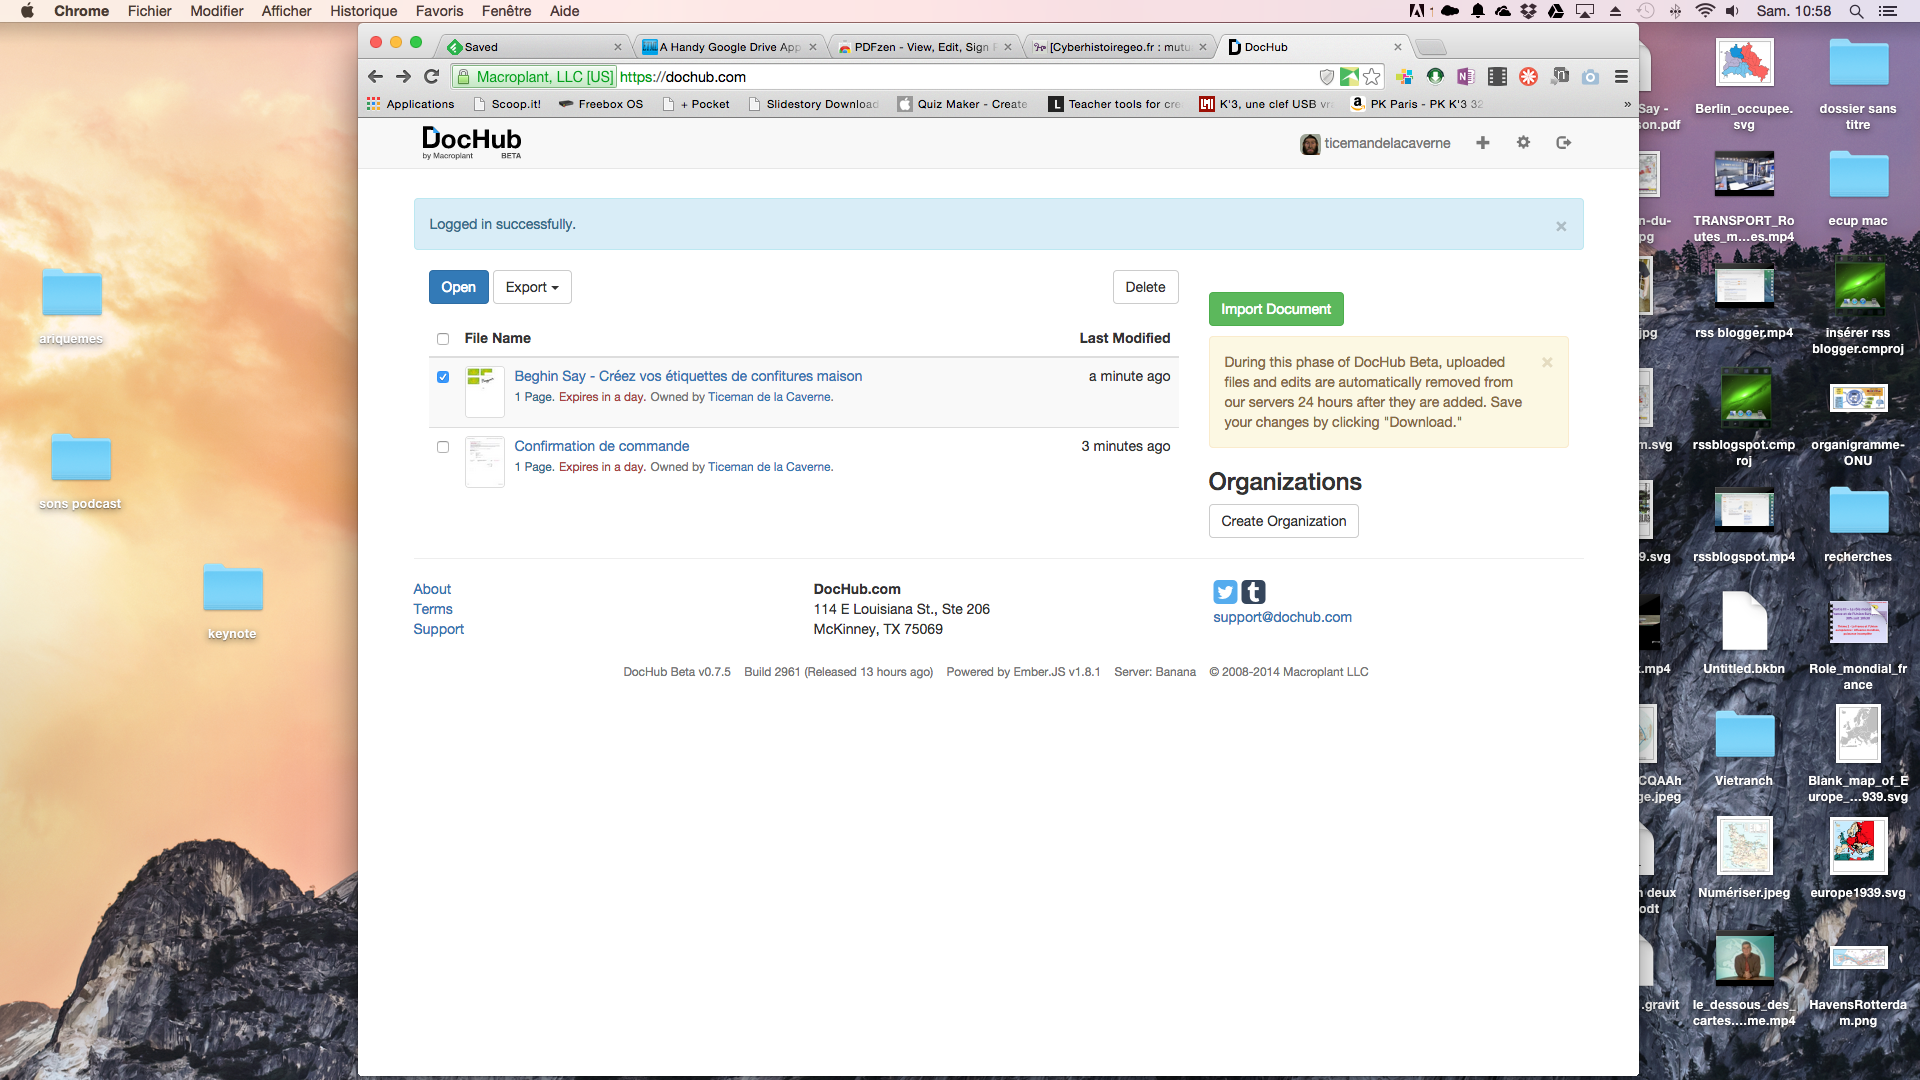The image size is (1920, 1080).
Task: Select the keynote folder on desktop
Action: 232,602
